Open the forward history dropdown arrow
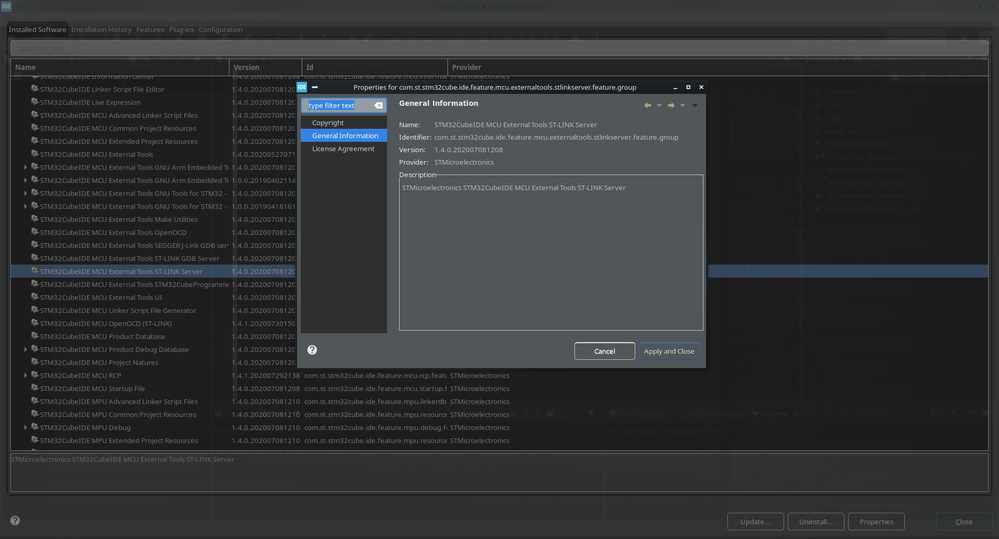The width and height of the screenshot is (999, 539). point(682,106)
